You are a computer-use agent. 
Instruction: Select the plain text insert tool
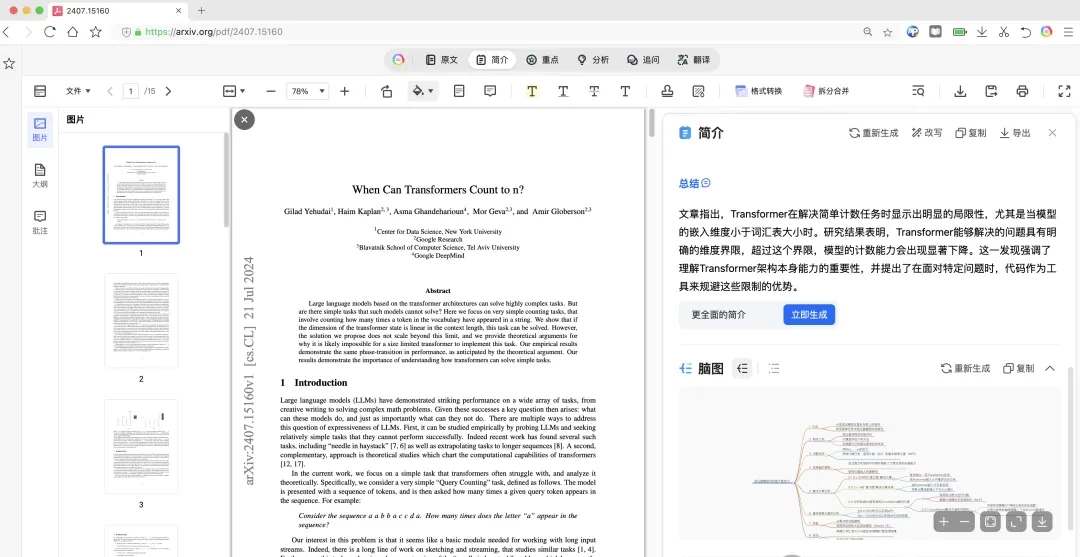[625, 91]
